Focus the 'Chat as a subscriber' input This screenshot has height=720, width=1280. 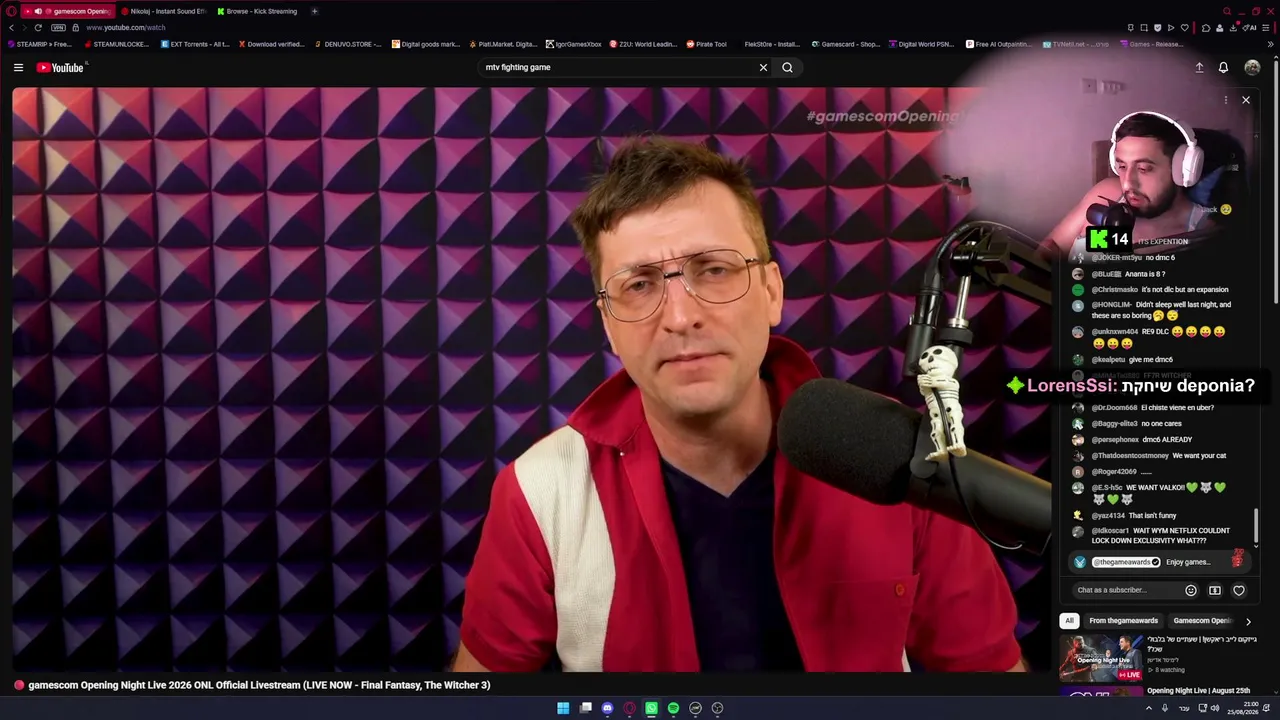1125,590
